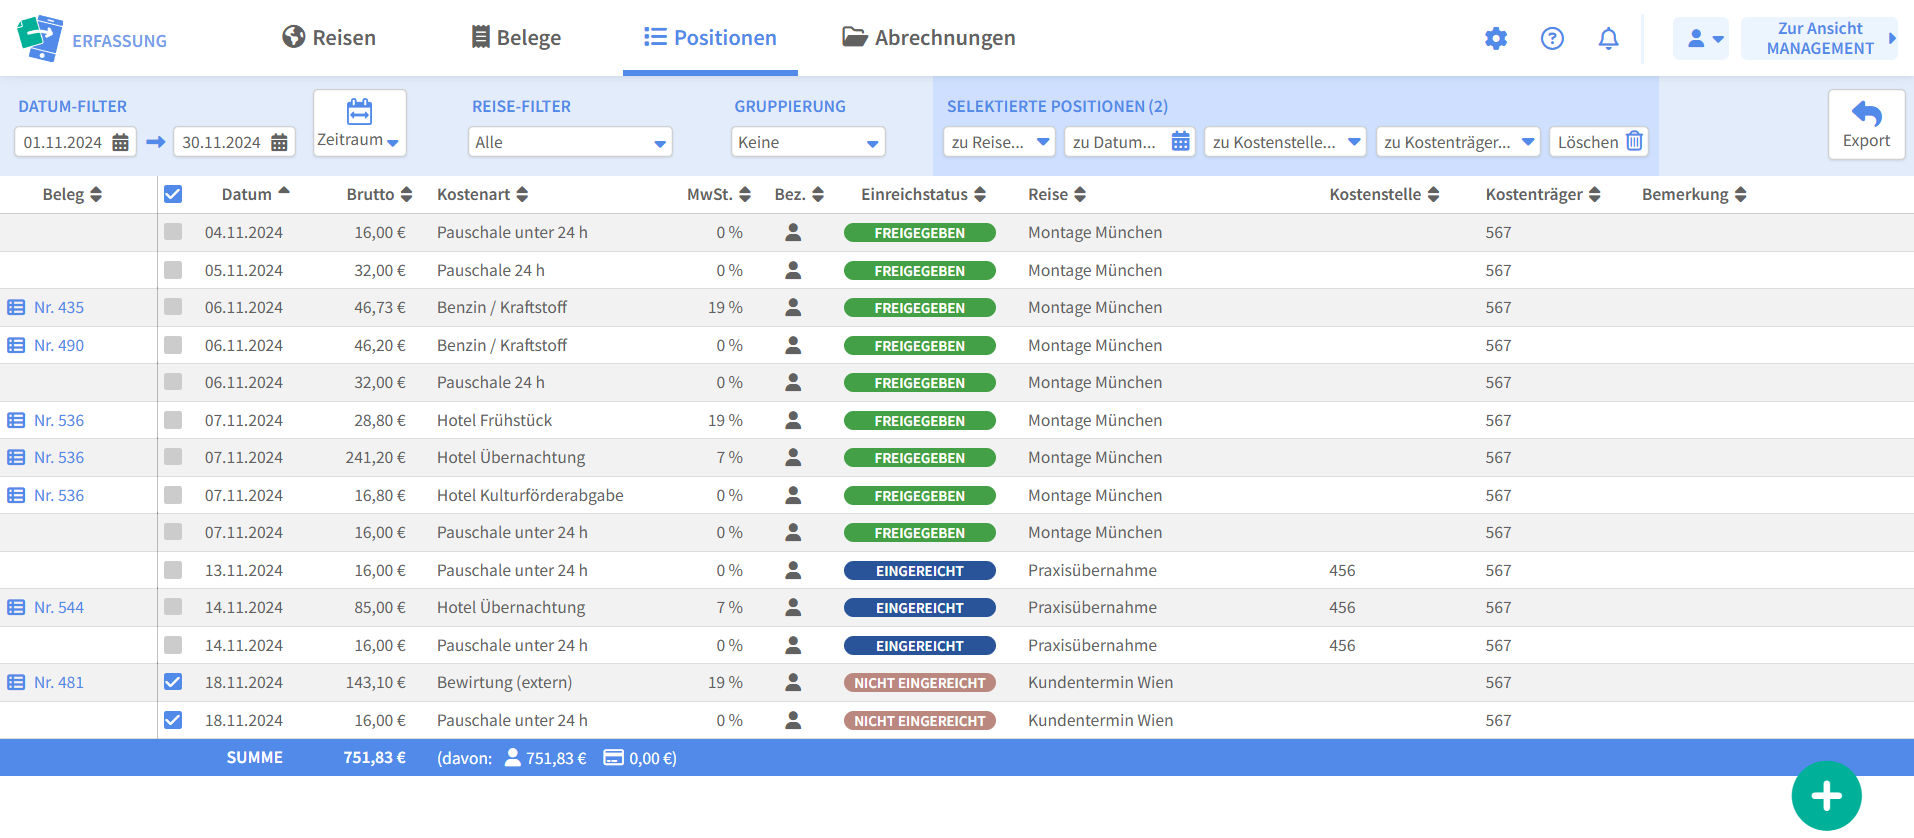The image size is (1914, 838).
Task: Open the Zeitraum dropdown
Action: coord(360,123)
